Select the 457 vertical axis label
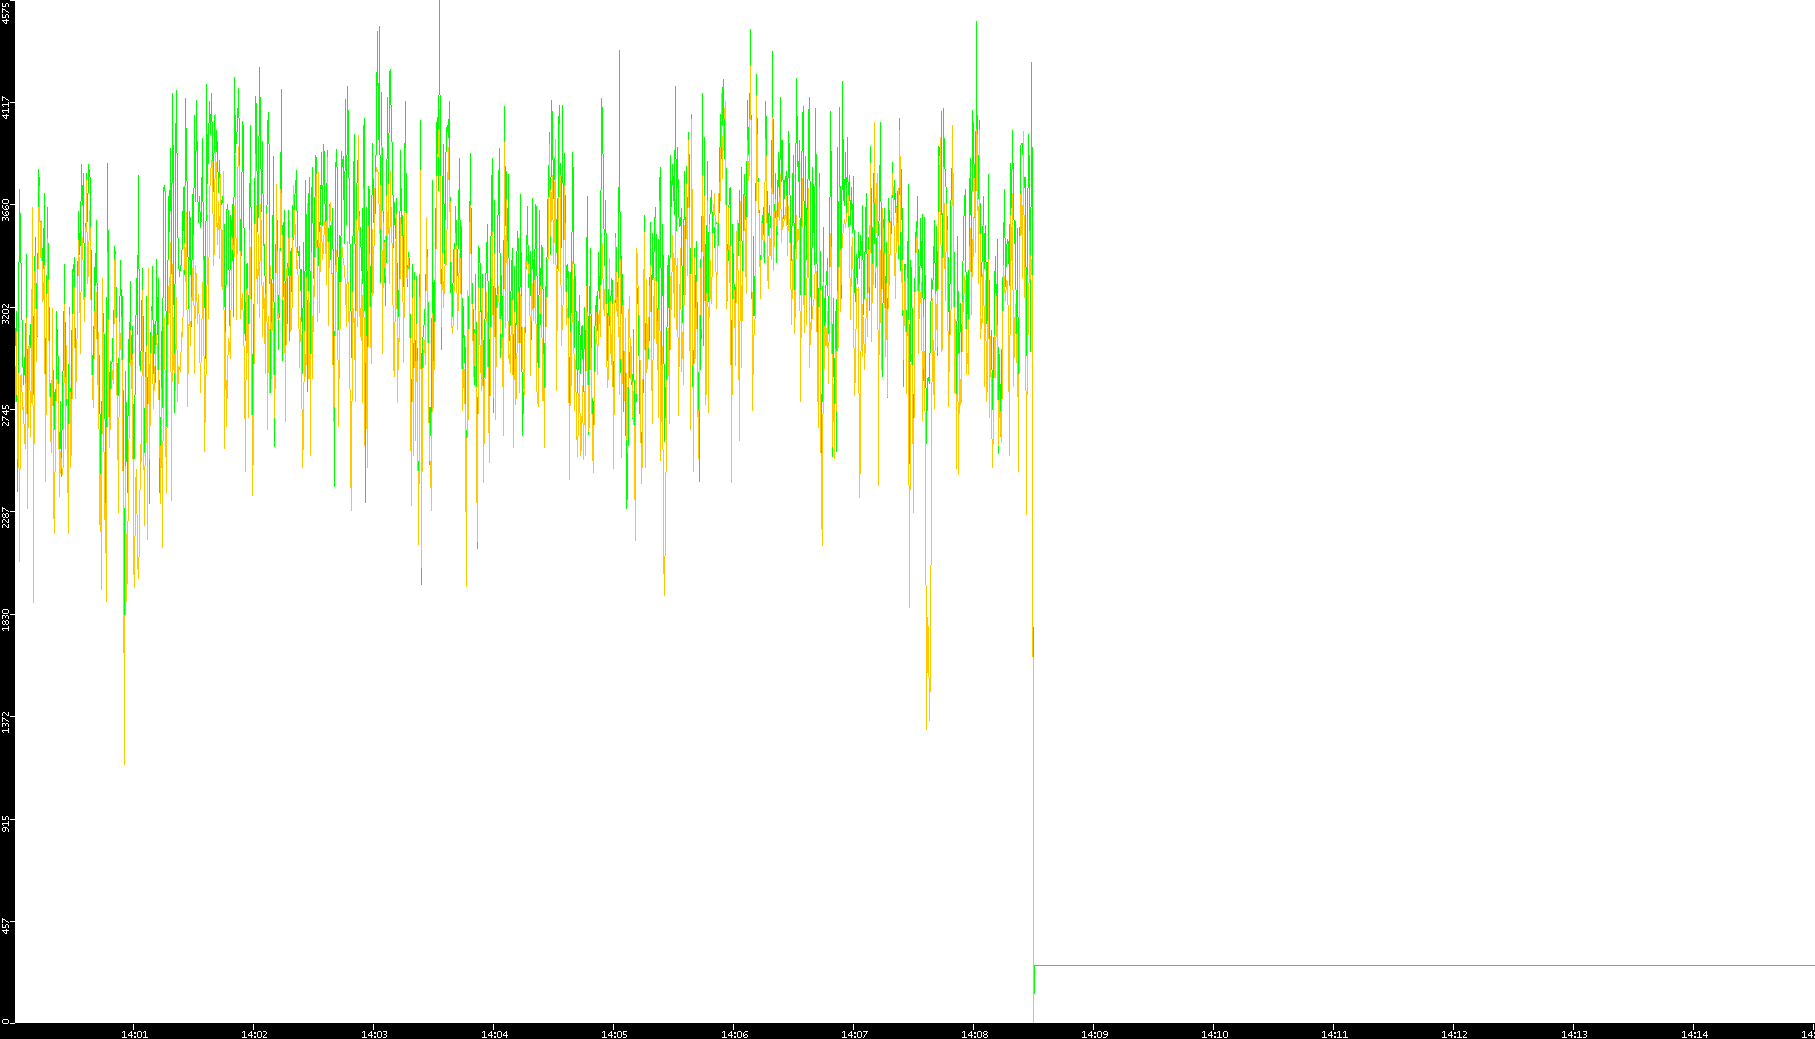 [7, 925]
